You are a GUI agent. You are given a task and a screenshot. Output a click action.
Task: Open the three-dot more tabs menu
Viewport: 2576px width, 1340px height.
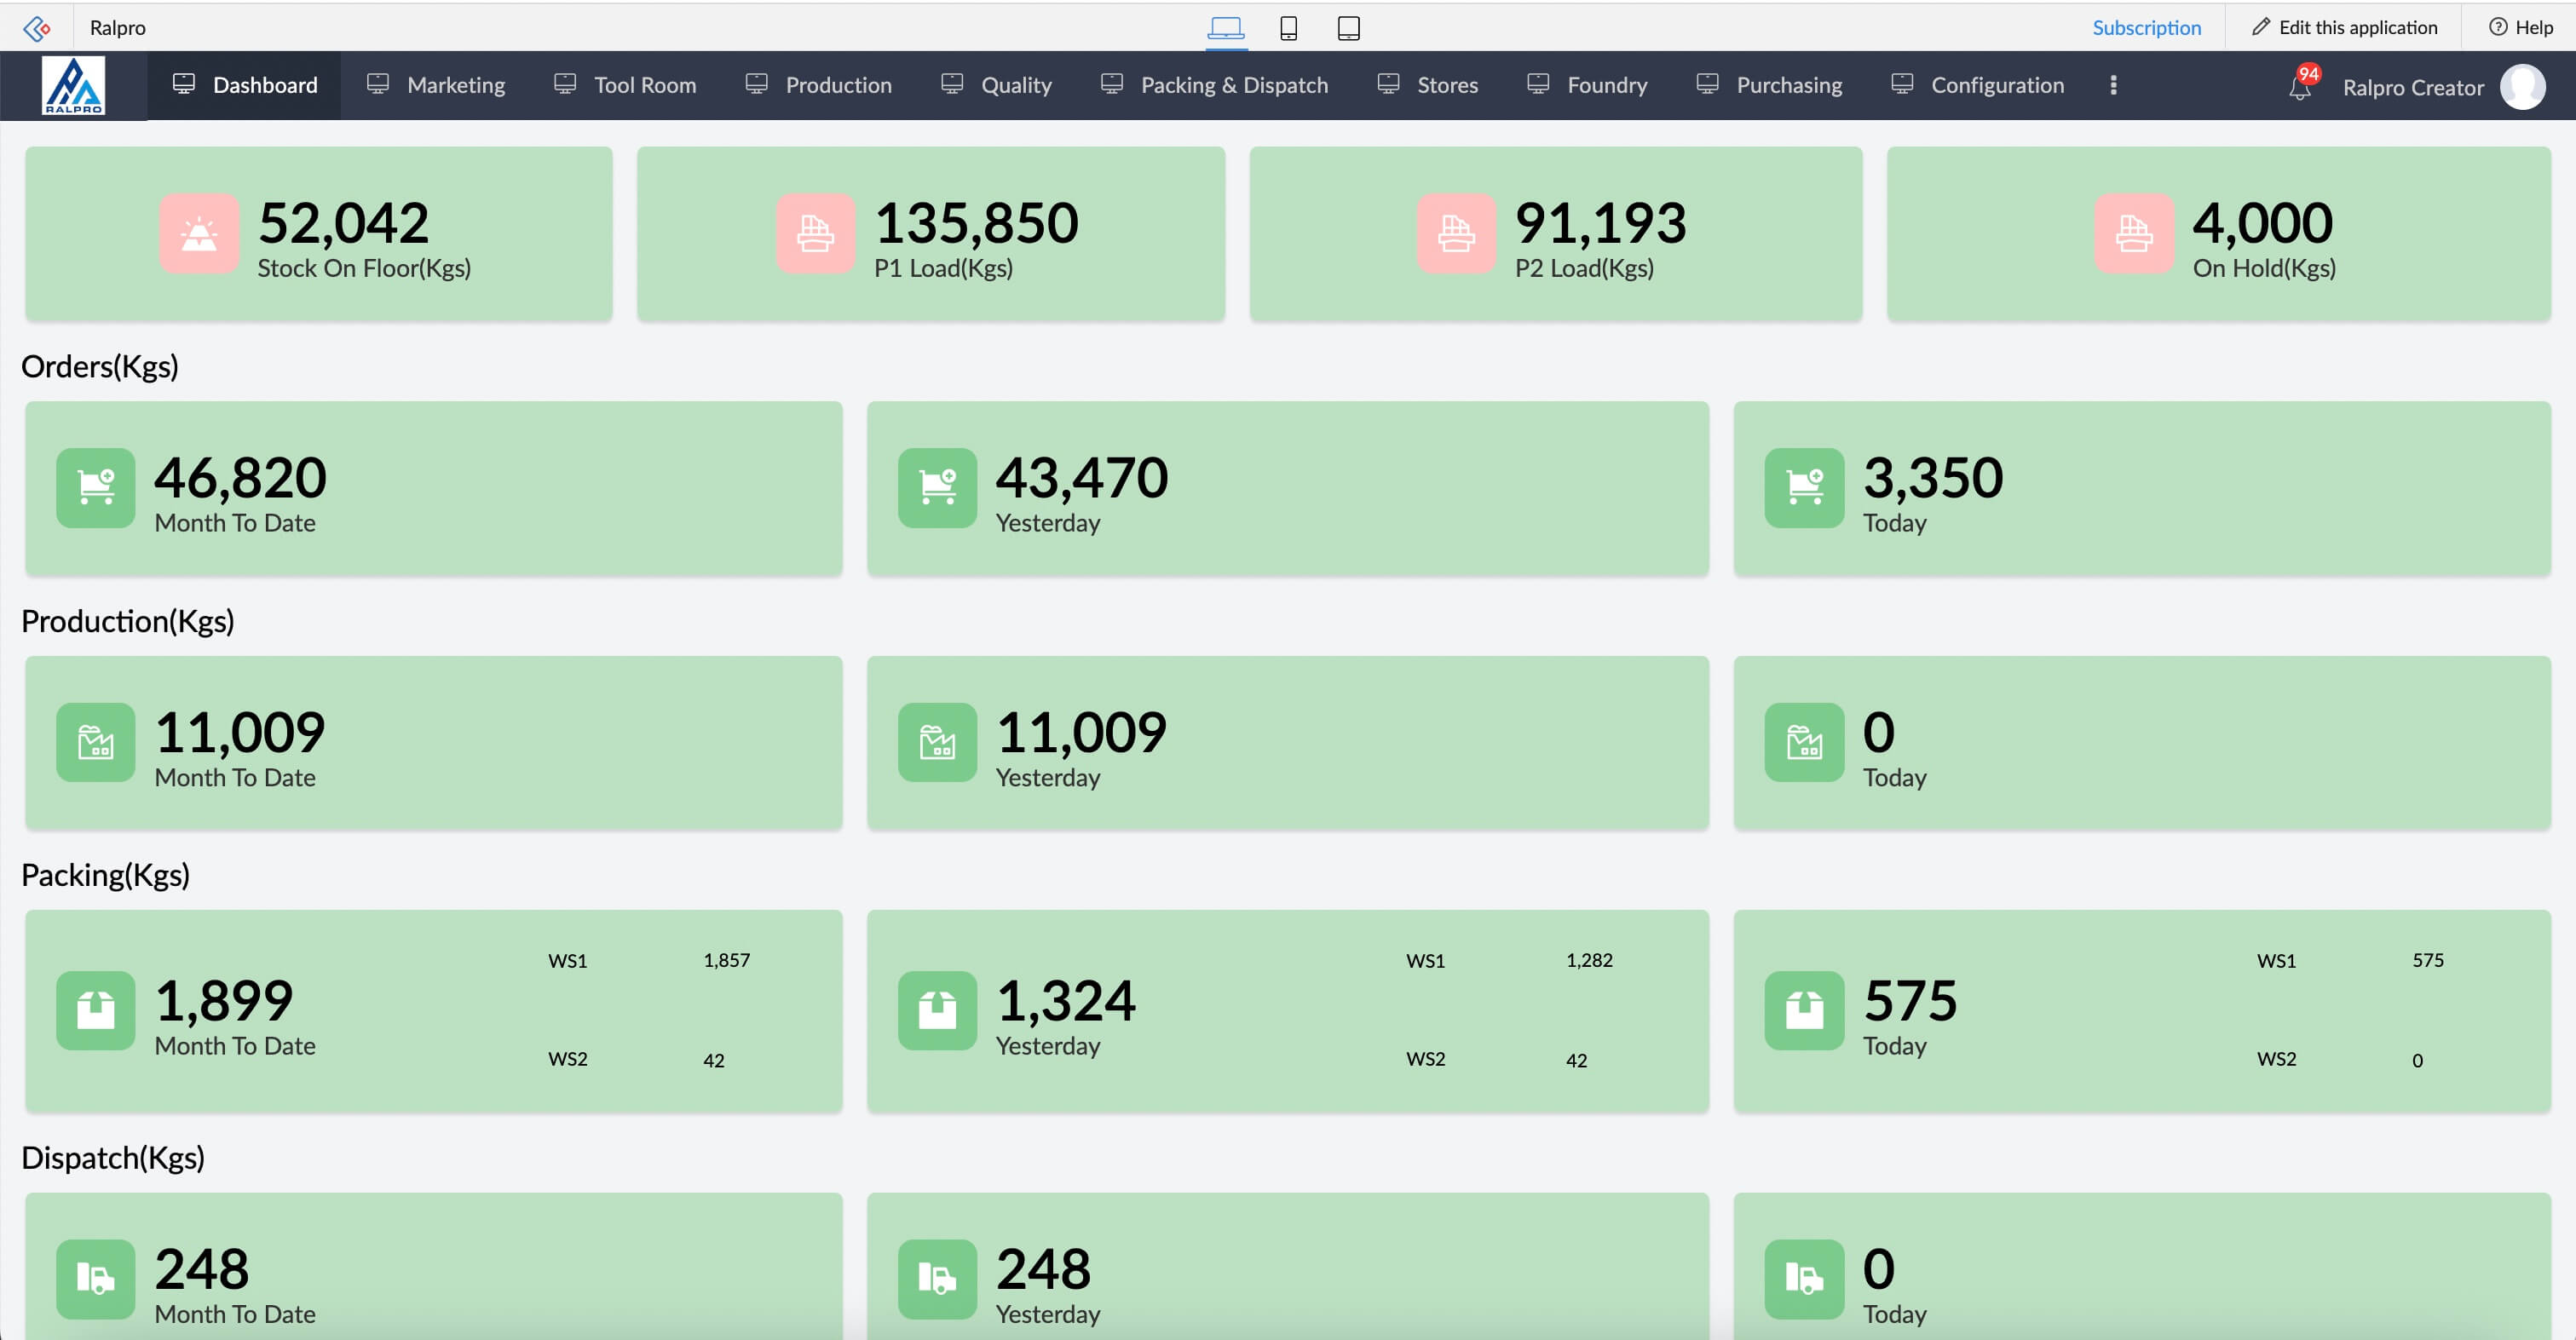2113,85
